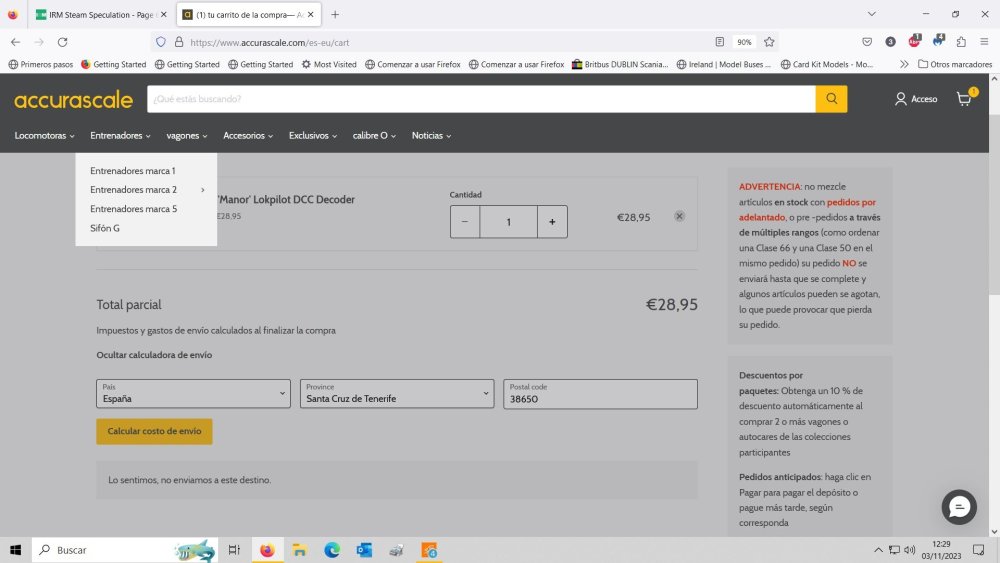Open the País country dropdown
The width and height of the screenshot is (1000, 563).
click(193, 394)
